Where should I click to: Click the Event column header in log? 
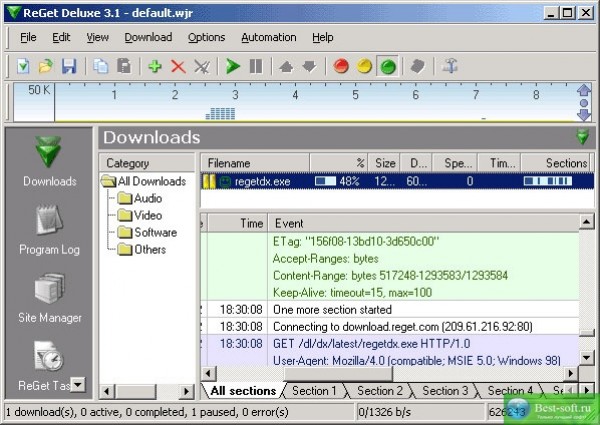423,223
